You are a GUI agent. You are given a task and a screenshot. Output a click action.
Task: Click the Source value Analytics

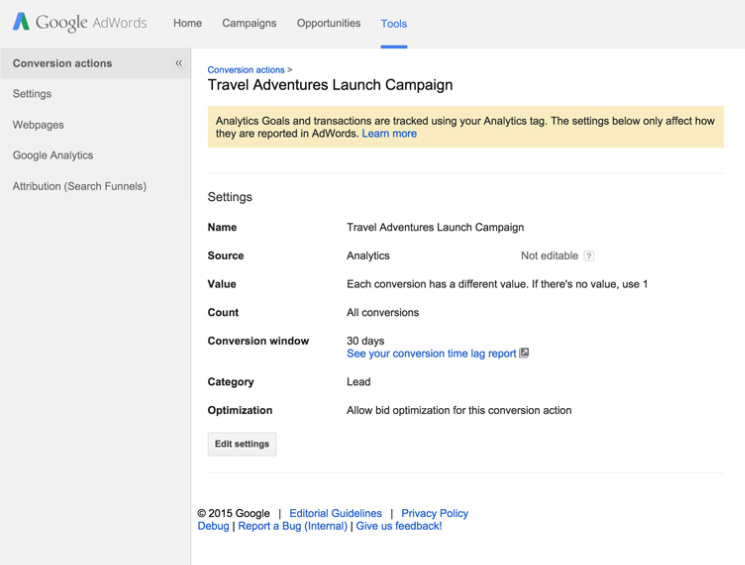368,256
